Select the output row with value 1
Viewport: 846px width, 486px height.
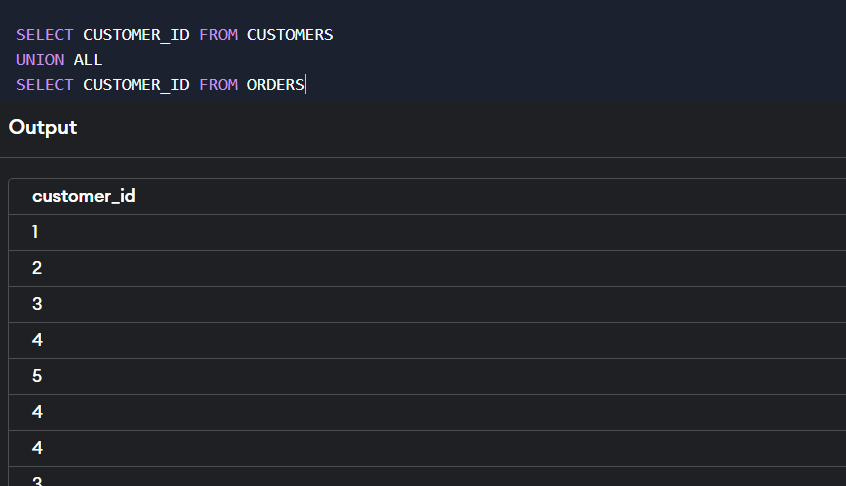427,232
